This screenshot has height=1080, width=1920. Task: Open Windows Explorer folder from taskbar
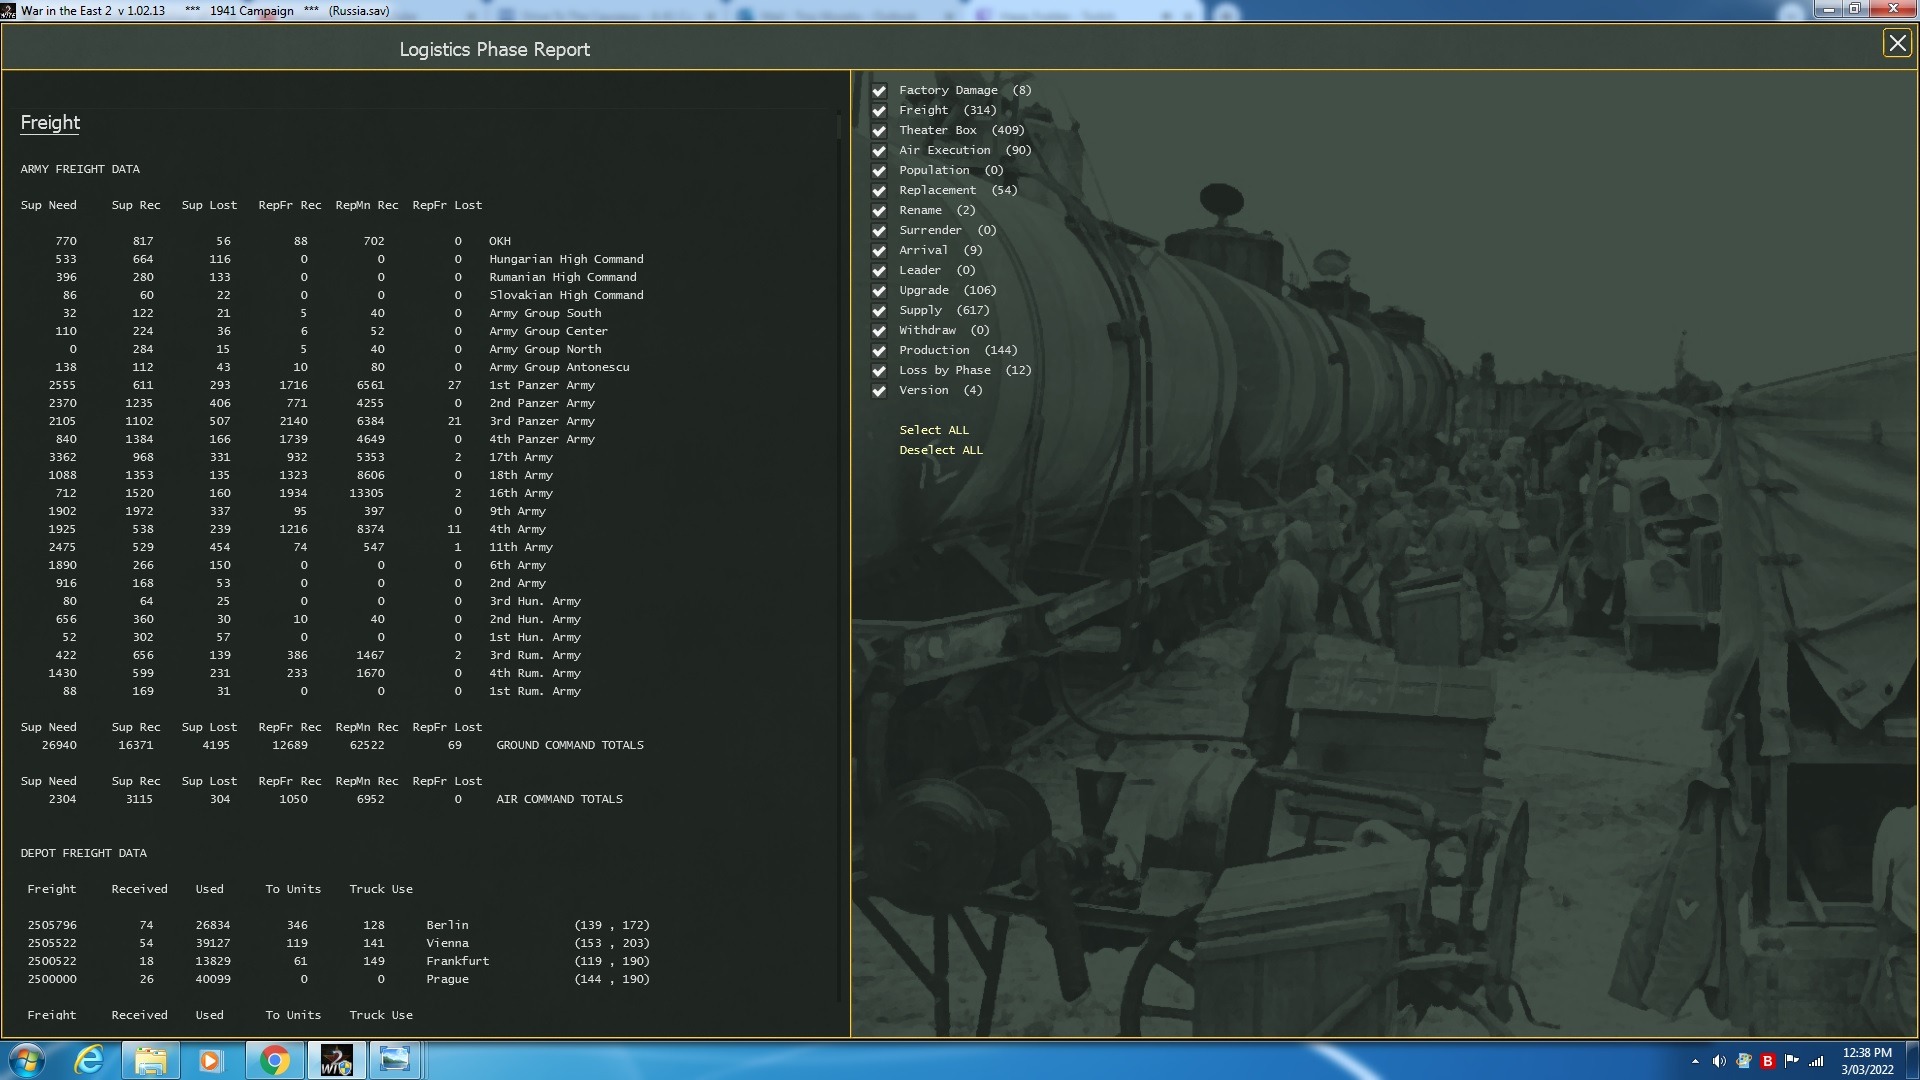(151, 1060)
